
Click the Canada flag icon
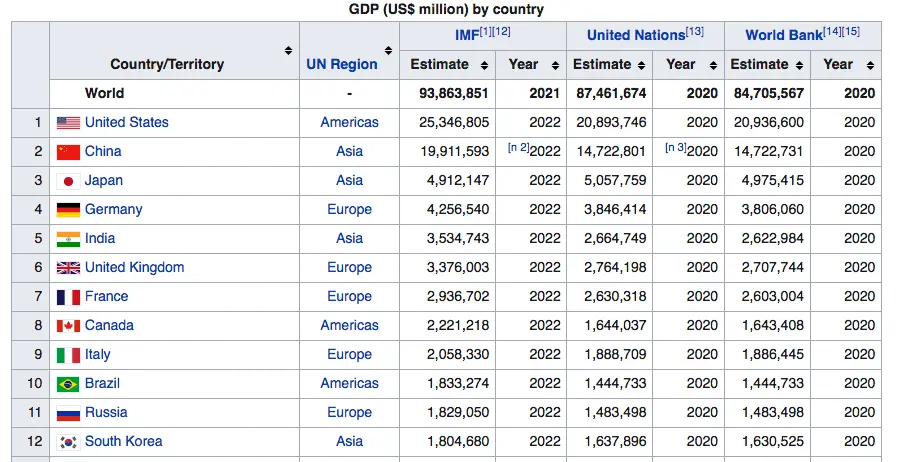point(68,326)
